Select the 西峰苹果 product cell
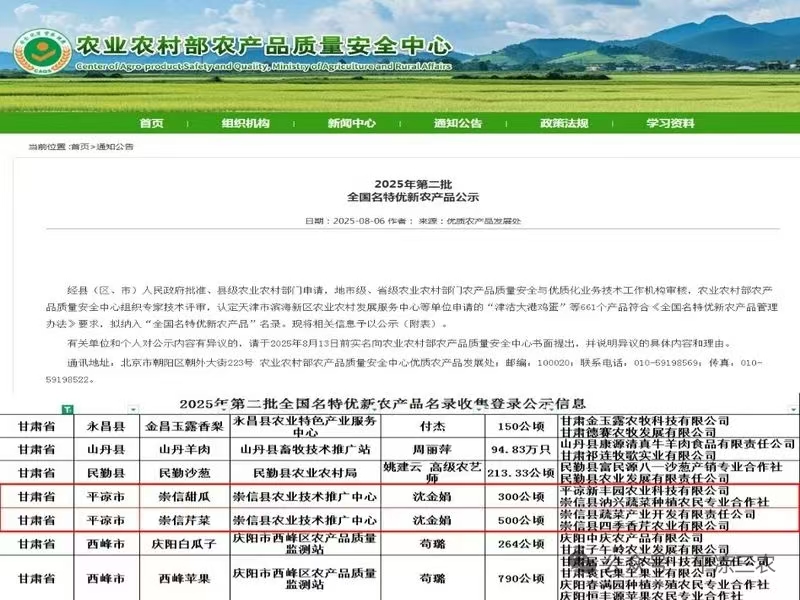Screen dimensions: 800x600 pos(184,579)
